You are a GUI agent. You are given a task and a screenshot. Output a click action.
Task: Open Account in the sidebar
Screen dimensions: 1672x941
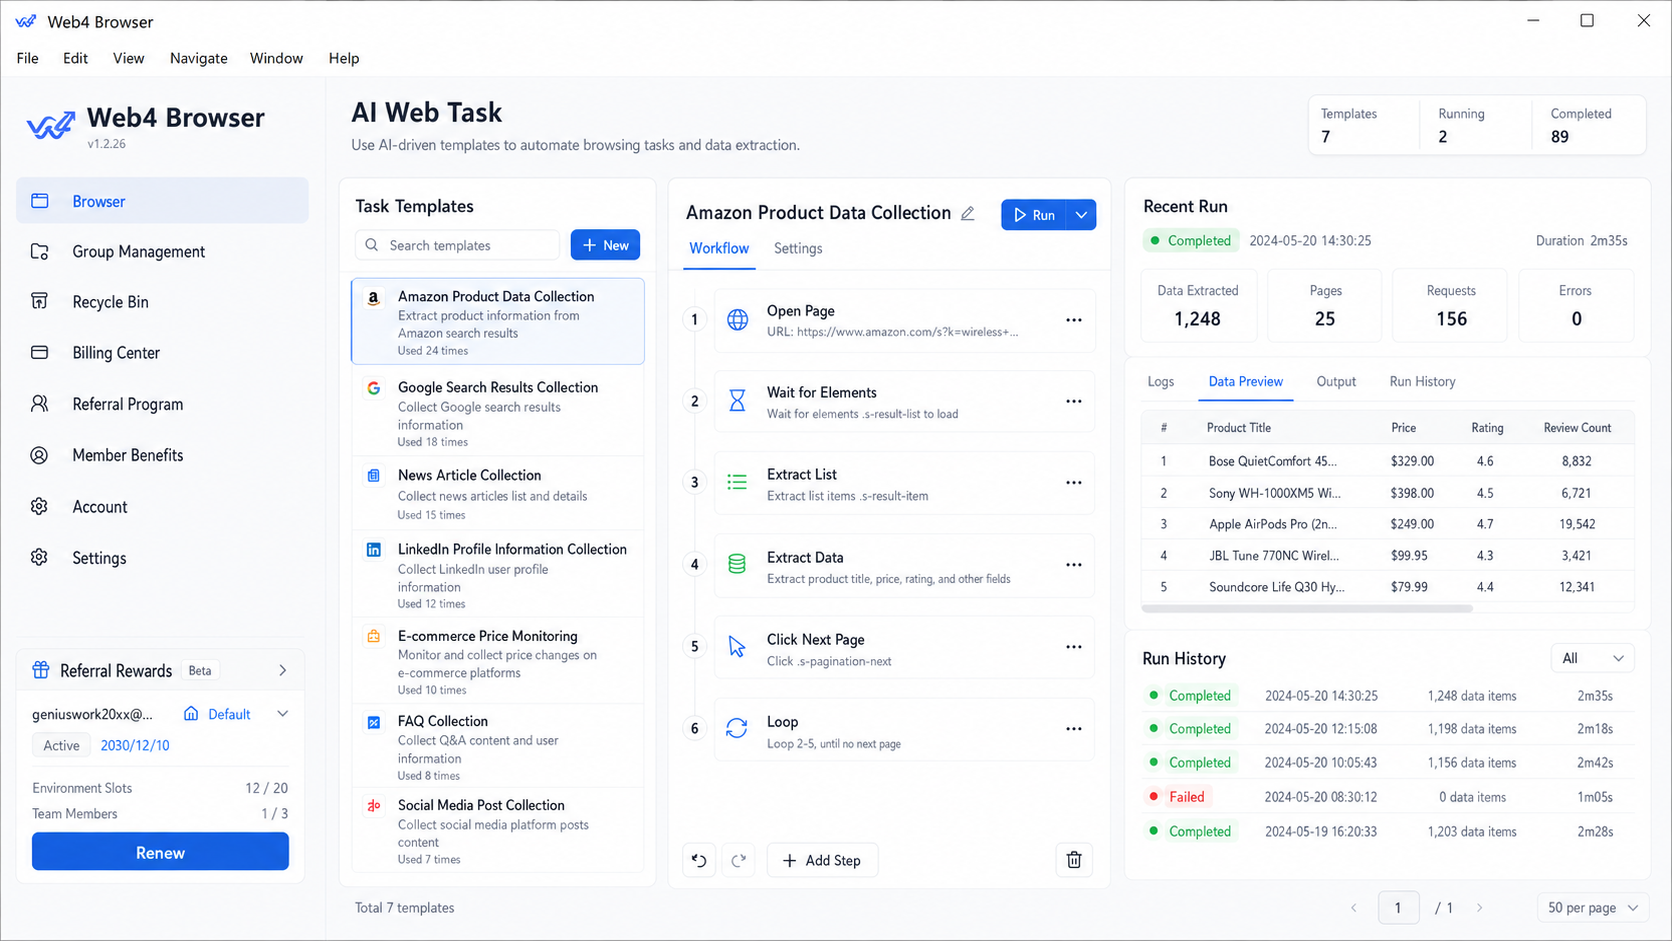pyautogui.click(x=162, y=507)
